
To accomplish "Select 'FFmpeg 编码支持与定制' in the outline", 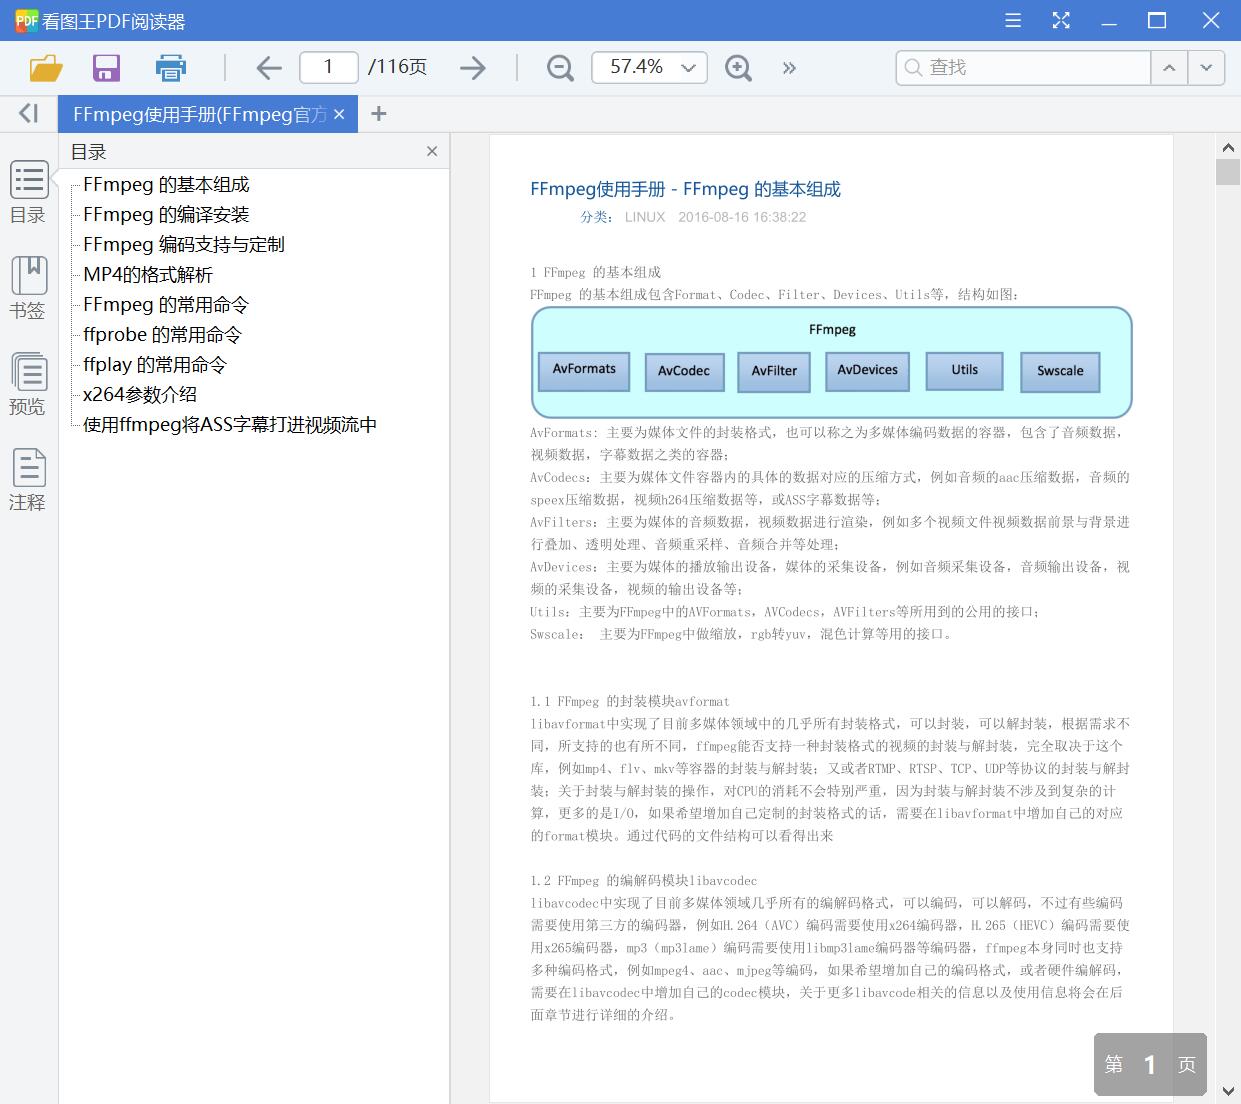I will [x=184, y=245].
